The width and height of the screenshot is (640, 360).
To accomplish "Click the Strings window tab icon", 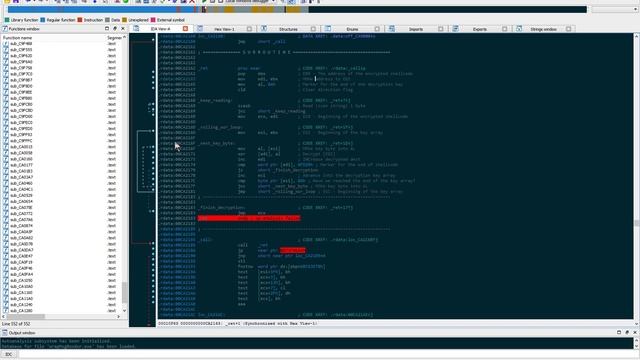I will 519,29.
